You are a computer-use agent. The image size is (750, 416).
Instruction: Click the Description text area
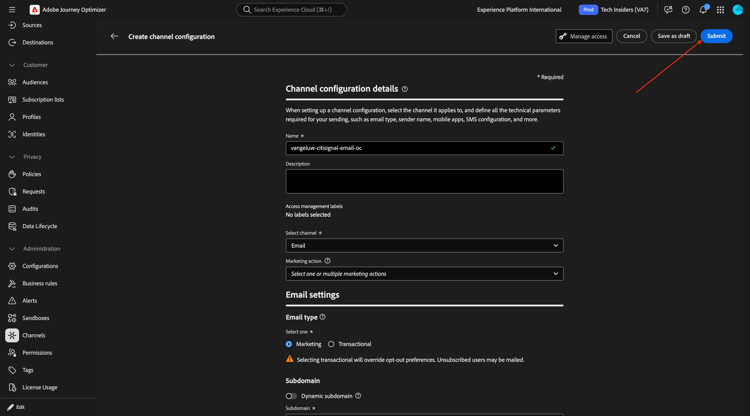[x=424, y=181]
